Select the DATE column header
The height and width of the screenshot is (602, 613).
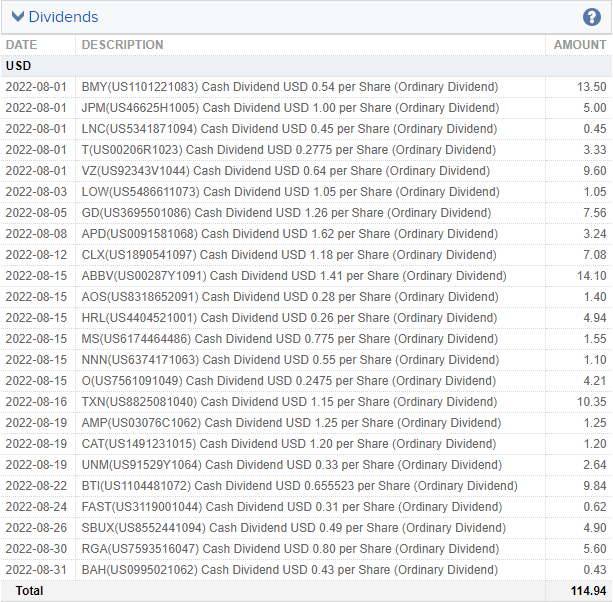22,45
